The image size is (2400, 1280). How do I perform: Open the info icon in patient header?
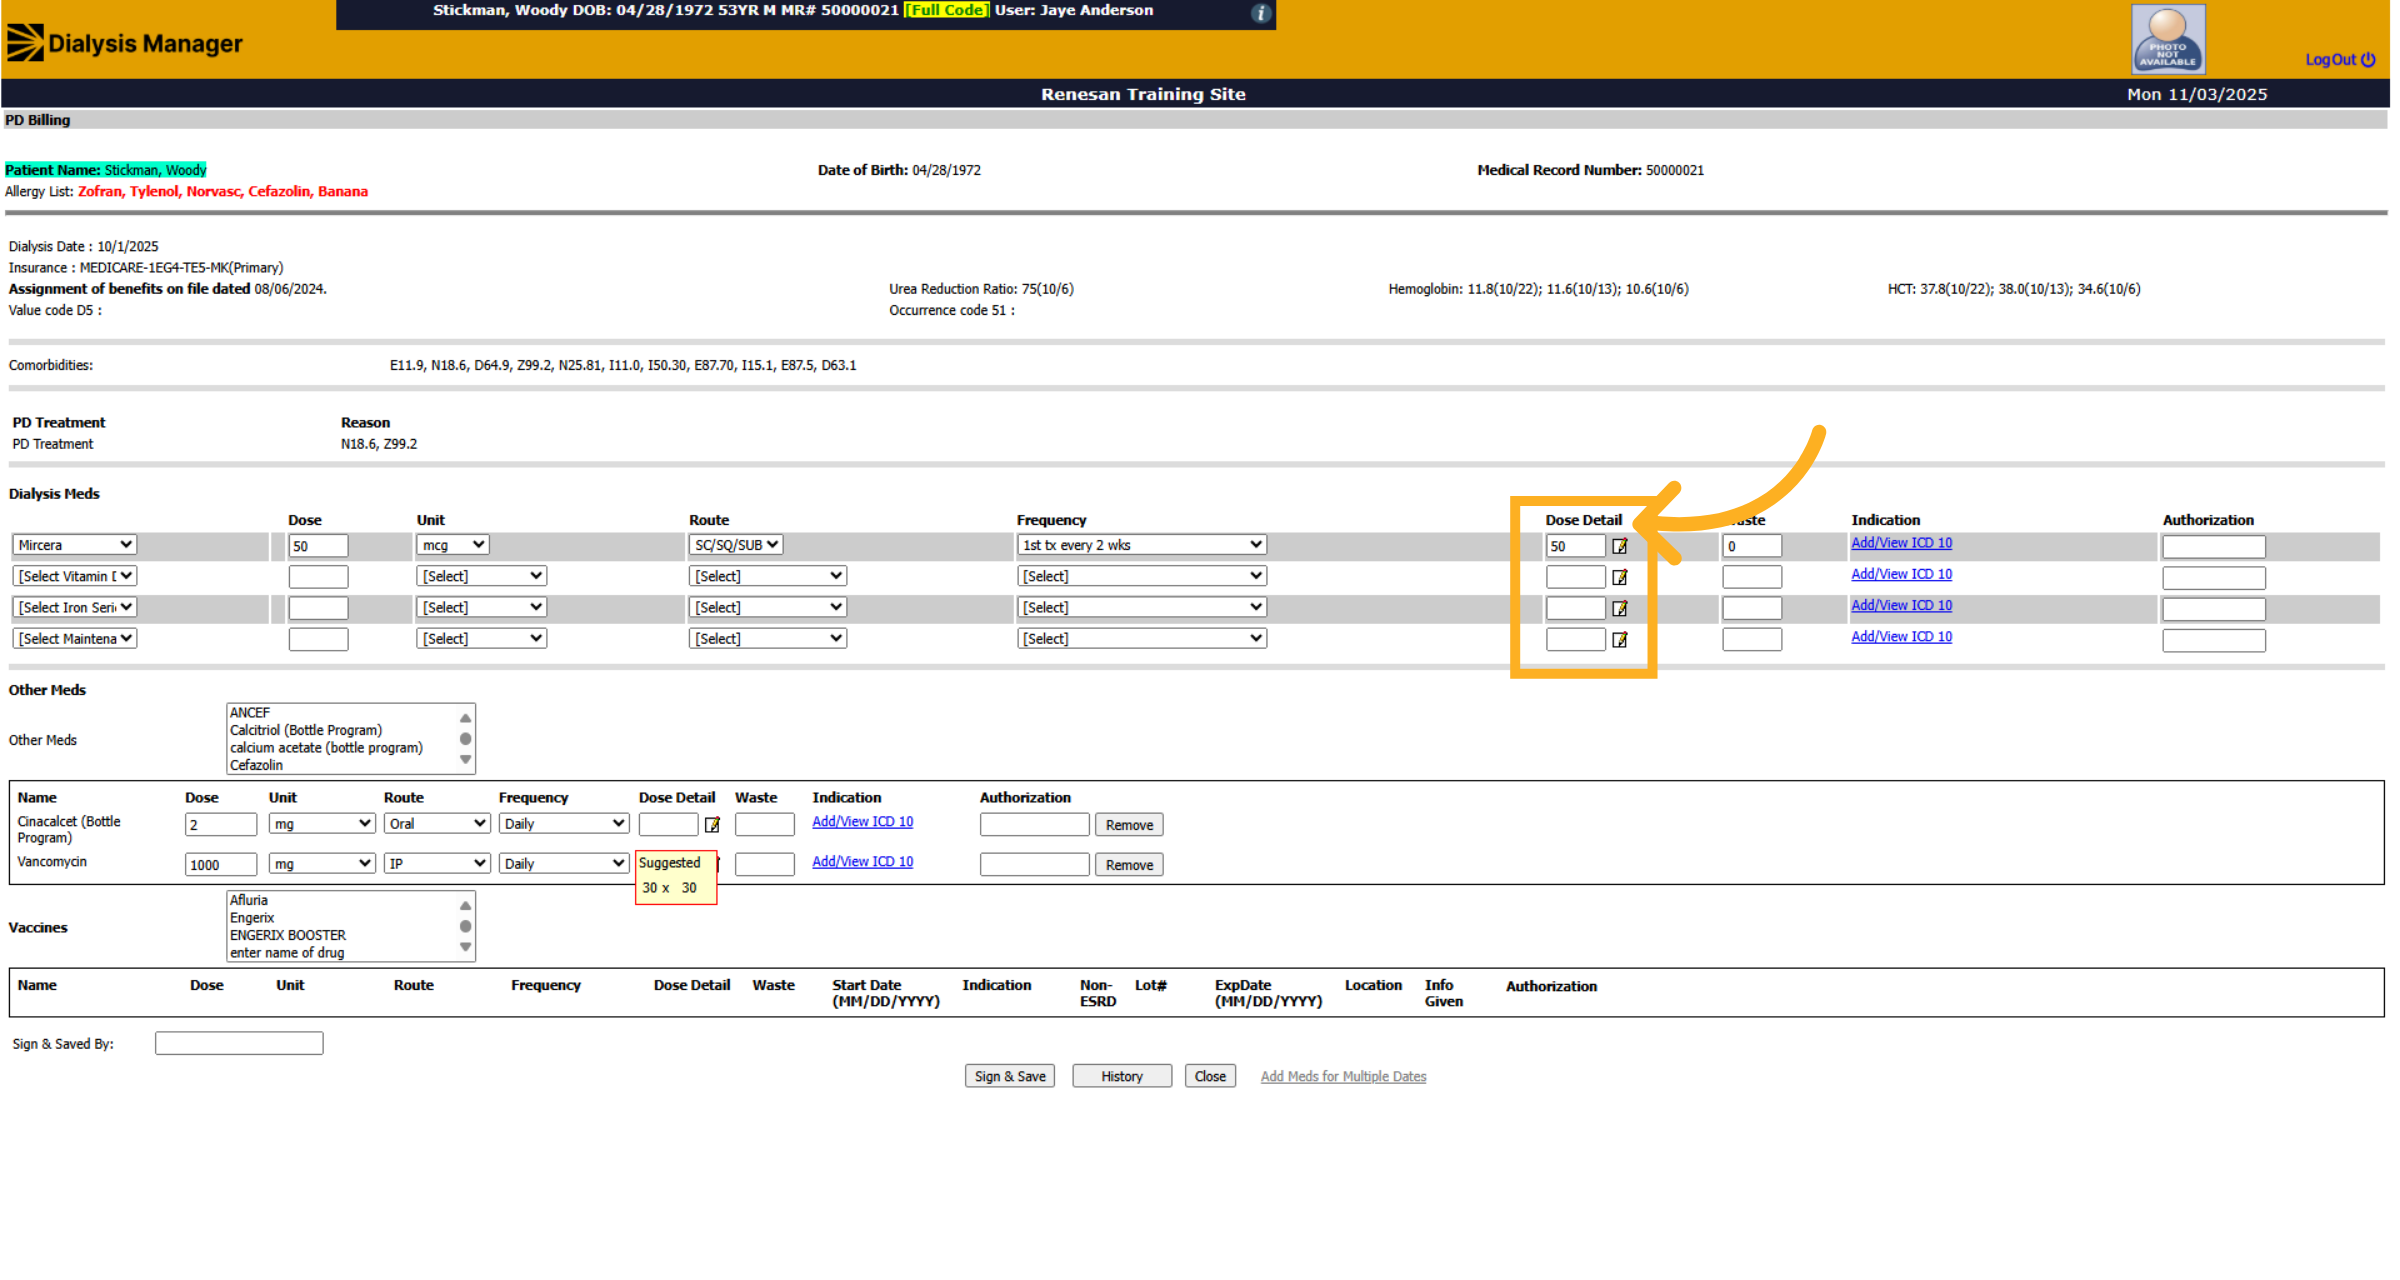tap(1261, 13)
